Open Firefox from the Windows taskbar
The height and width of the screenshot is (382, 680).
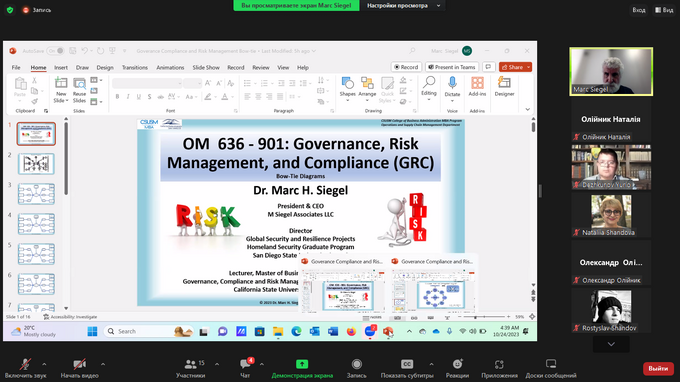(351, 331)
